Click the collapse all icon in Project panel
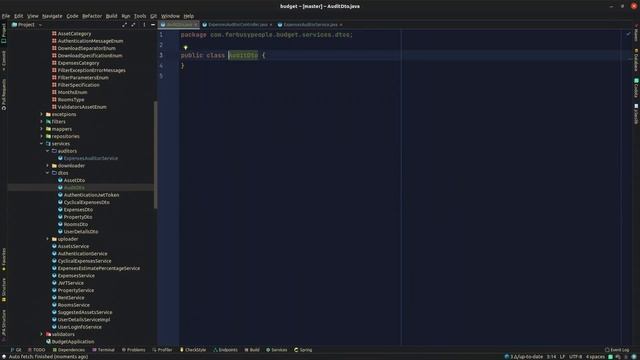Screen dimensions: 640x360 tap(133, 25)
